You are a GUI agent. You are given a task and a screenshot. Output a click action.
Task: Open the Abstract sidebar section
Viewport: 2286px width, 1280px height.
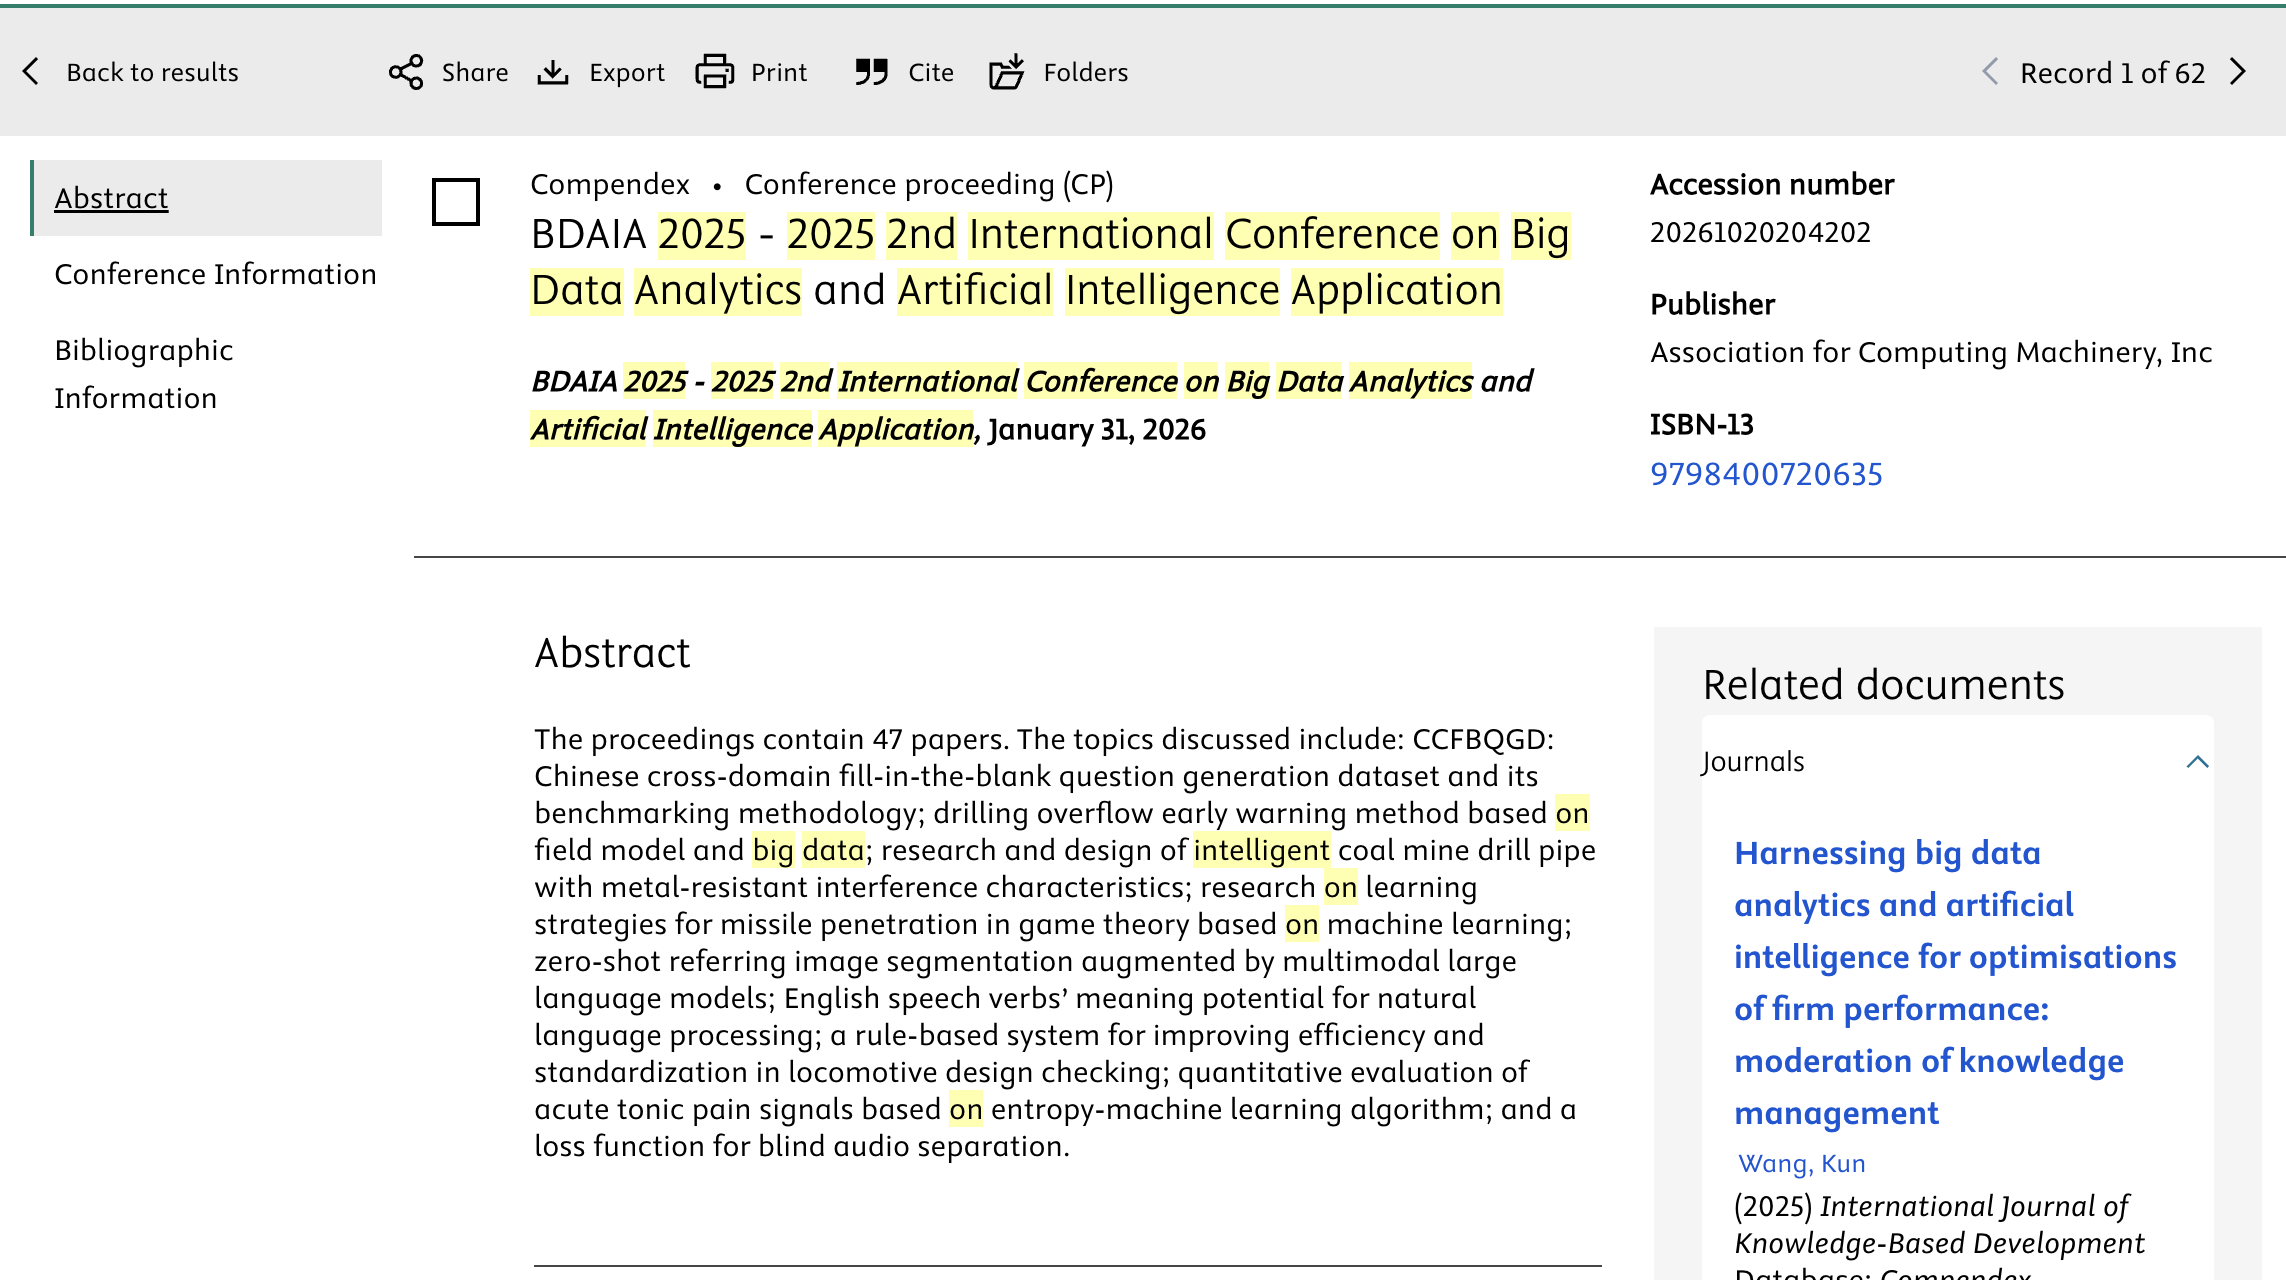111,198
